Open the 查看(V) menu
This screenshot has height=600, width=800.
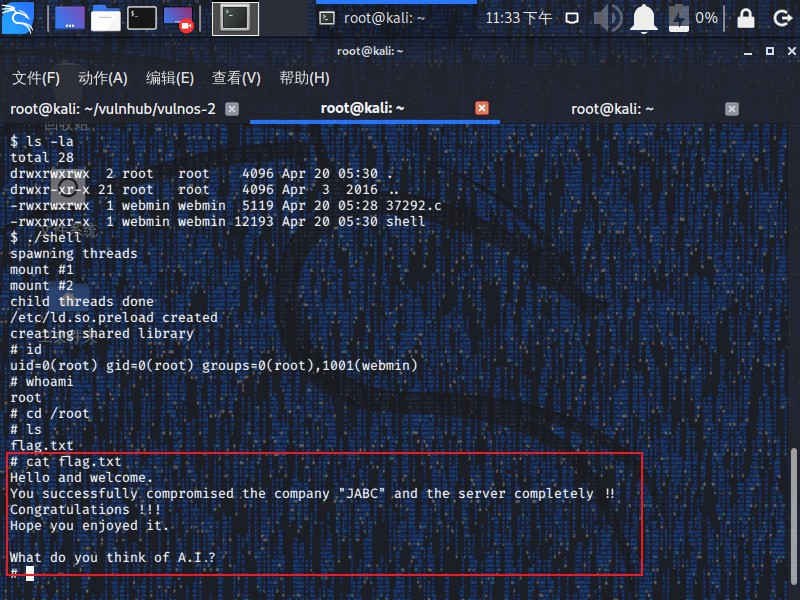click(x=236, y=78)
